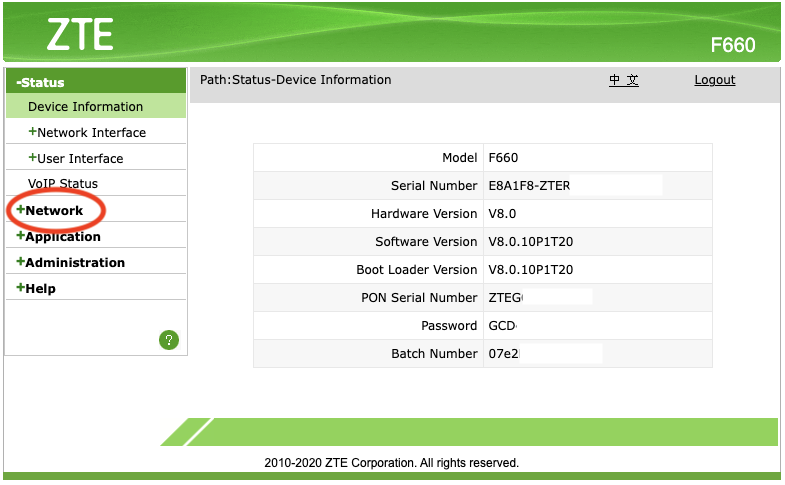The height and width of the screenshot is (485, 785).
Task: Click the Software Version label
Action: click(x=426, y=242)
